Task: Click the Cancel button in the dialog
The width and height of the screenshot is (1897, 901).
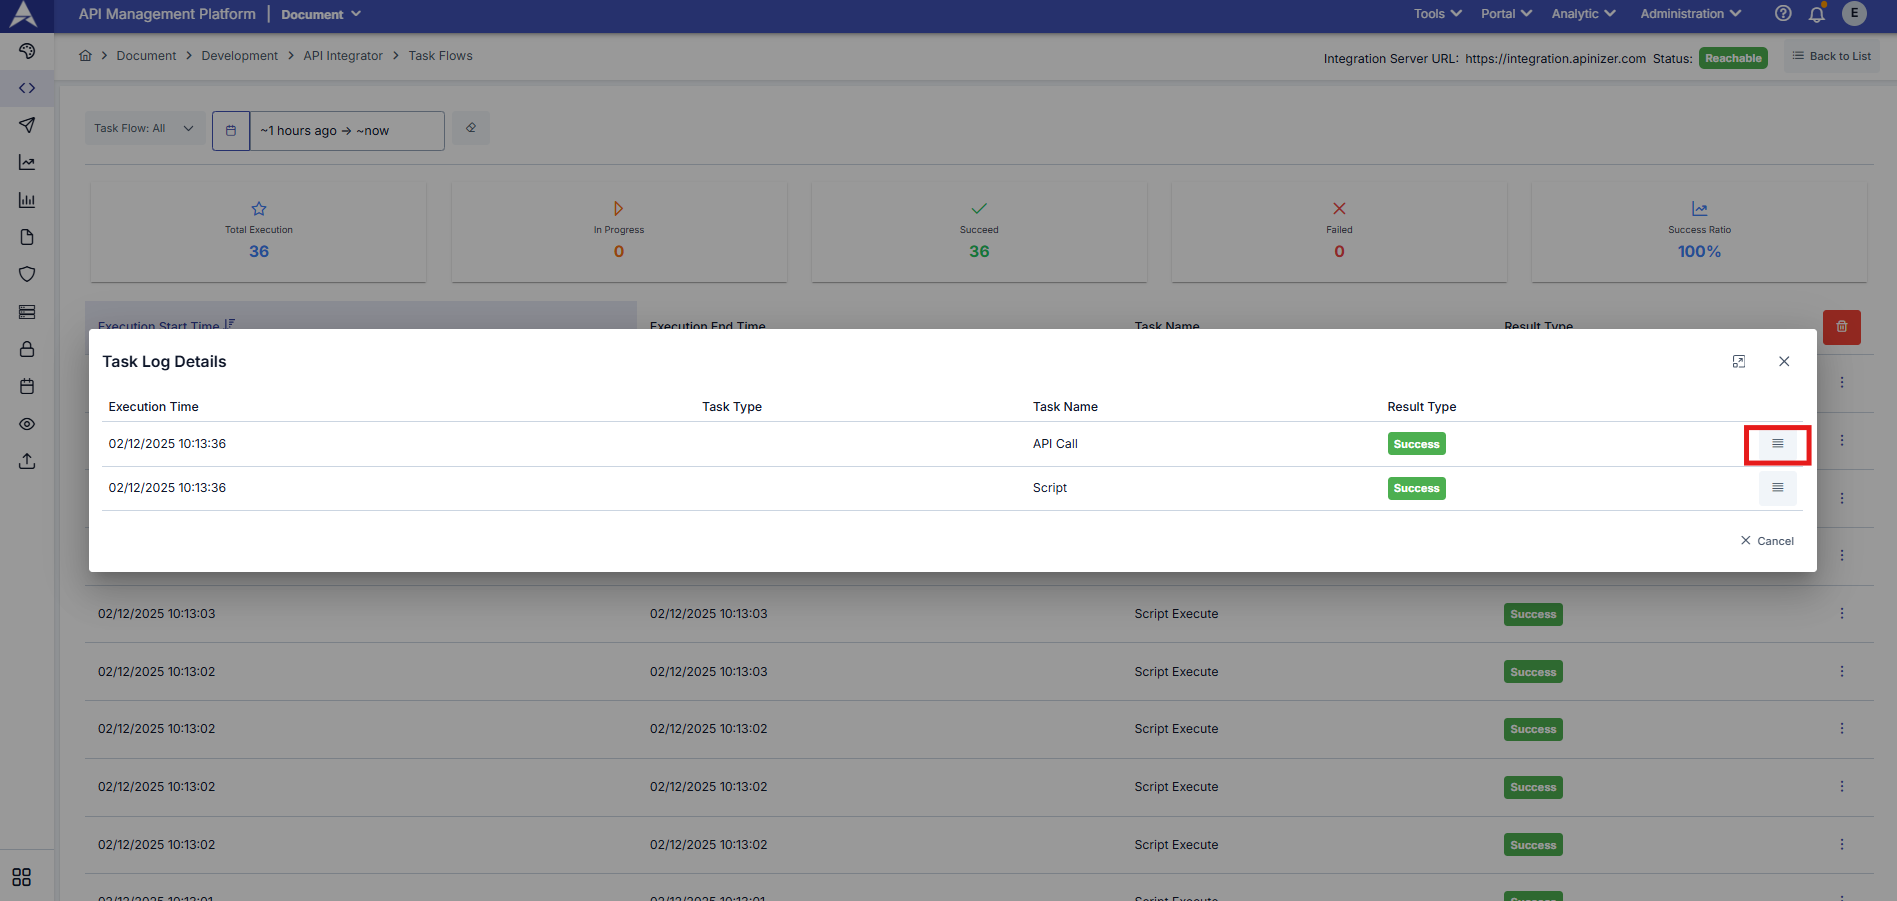Action: pyautogui.click(x=1767, y=541)
